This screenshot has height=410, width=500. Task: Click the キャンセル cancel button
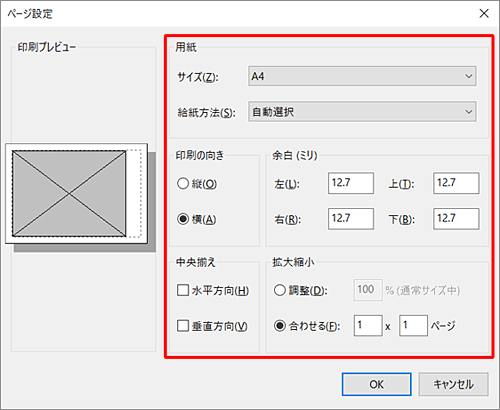[453, 384]
